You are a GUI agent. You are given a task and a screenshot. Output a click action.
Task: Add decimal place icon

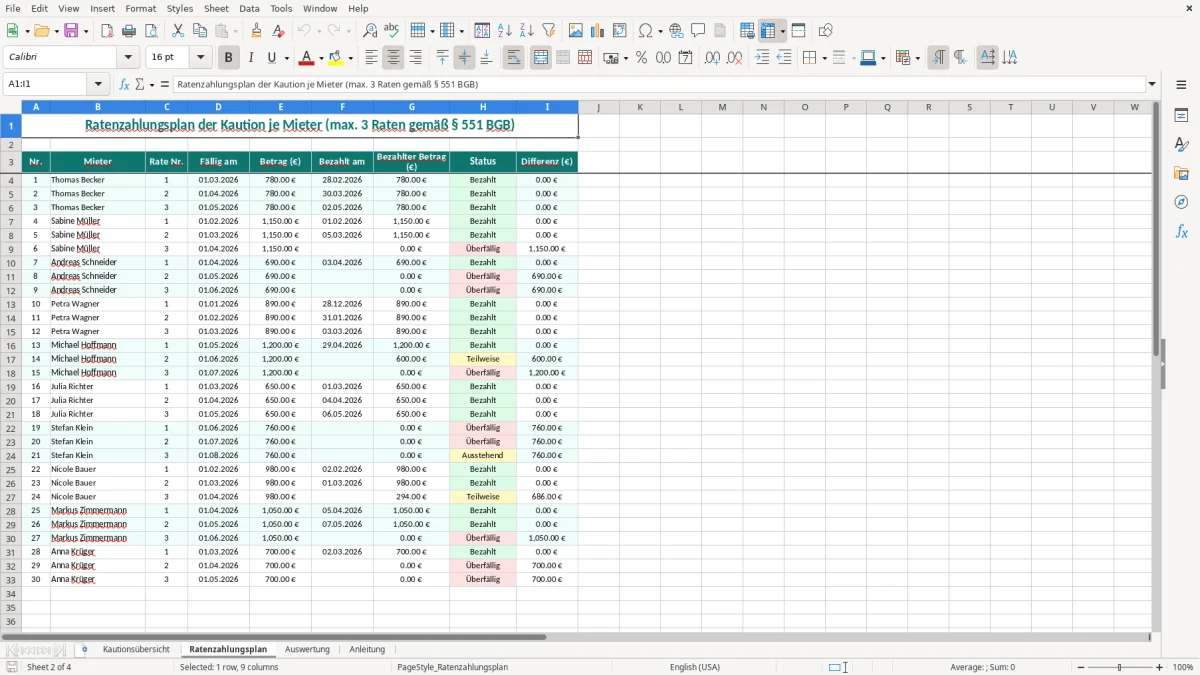(x=713, y=58)
